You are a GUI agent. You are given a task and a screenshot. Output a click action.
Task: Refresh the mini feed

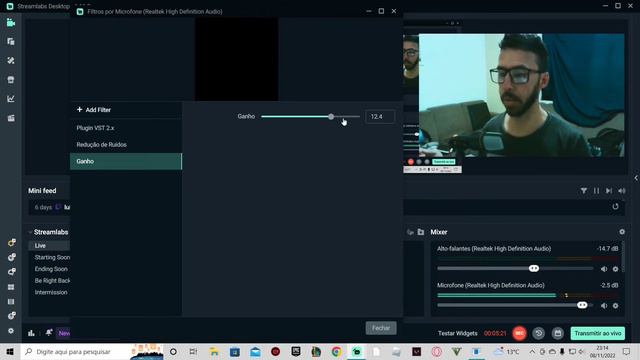point(616,207)
